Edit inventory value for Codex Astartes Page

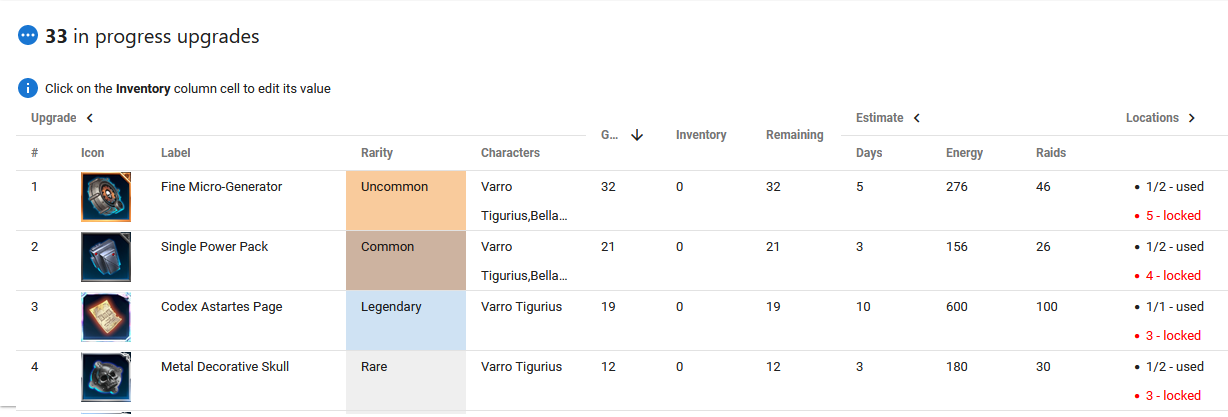coord(680,307)
